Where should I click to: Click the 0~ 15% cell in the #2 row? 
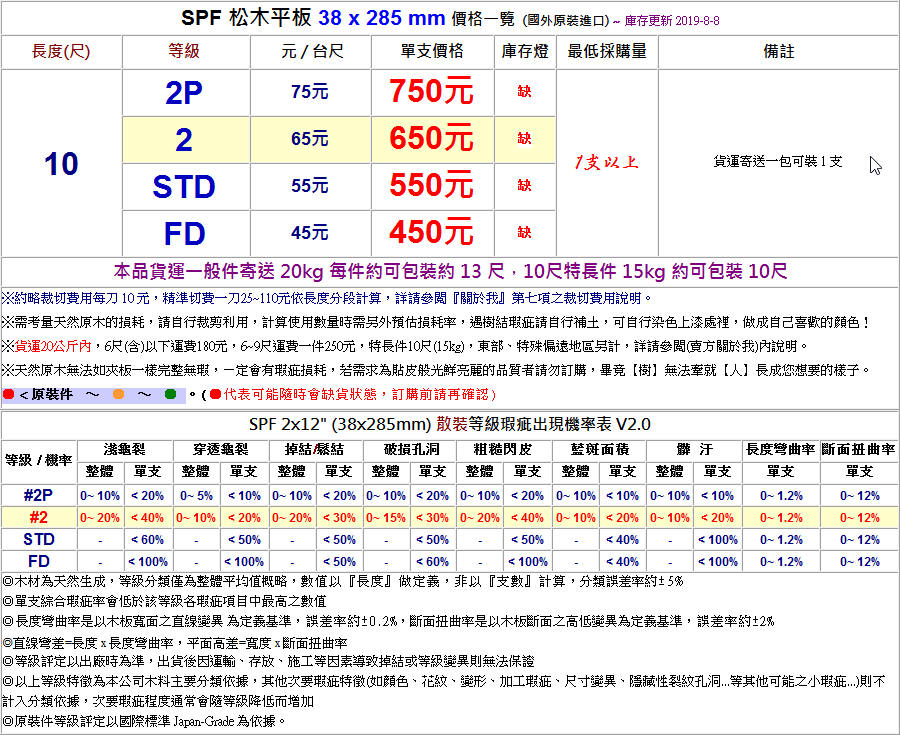(x=386, y=518)
